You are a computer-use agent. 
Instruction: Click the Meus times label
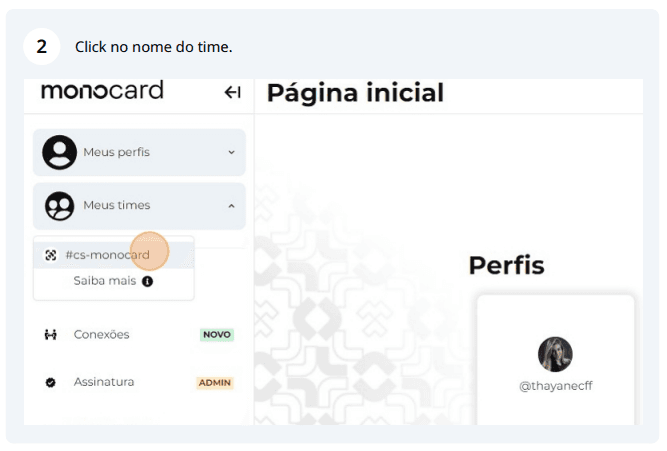pos(117,205)
